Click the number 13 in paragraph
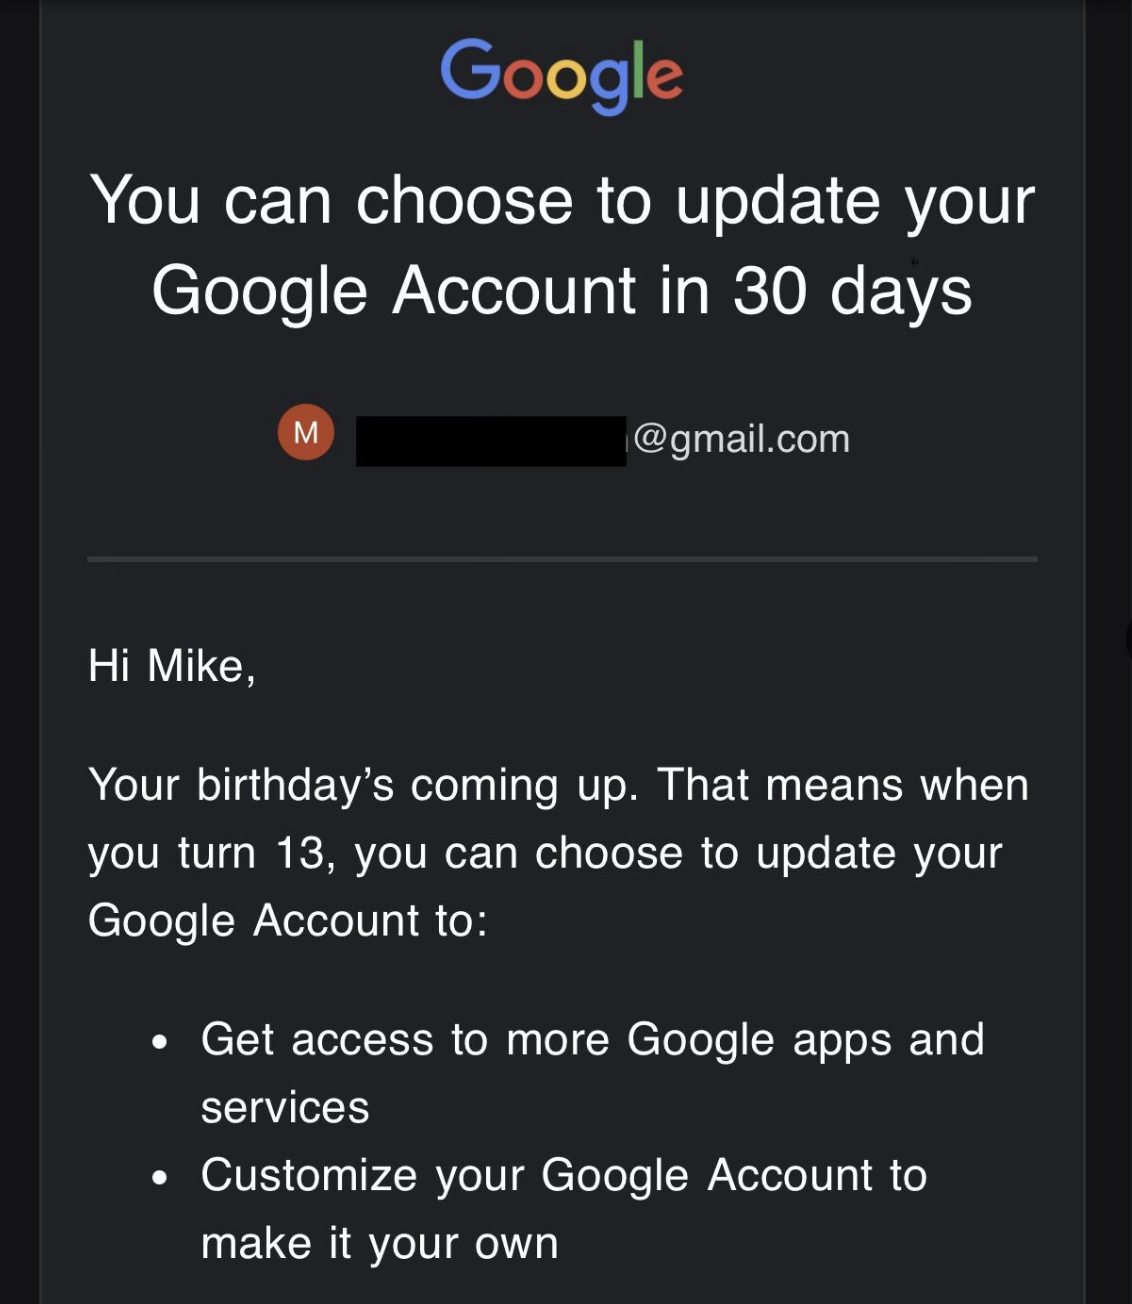The image size is (1132, 1304). [x=301, y=853]
